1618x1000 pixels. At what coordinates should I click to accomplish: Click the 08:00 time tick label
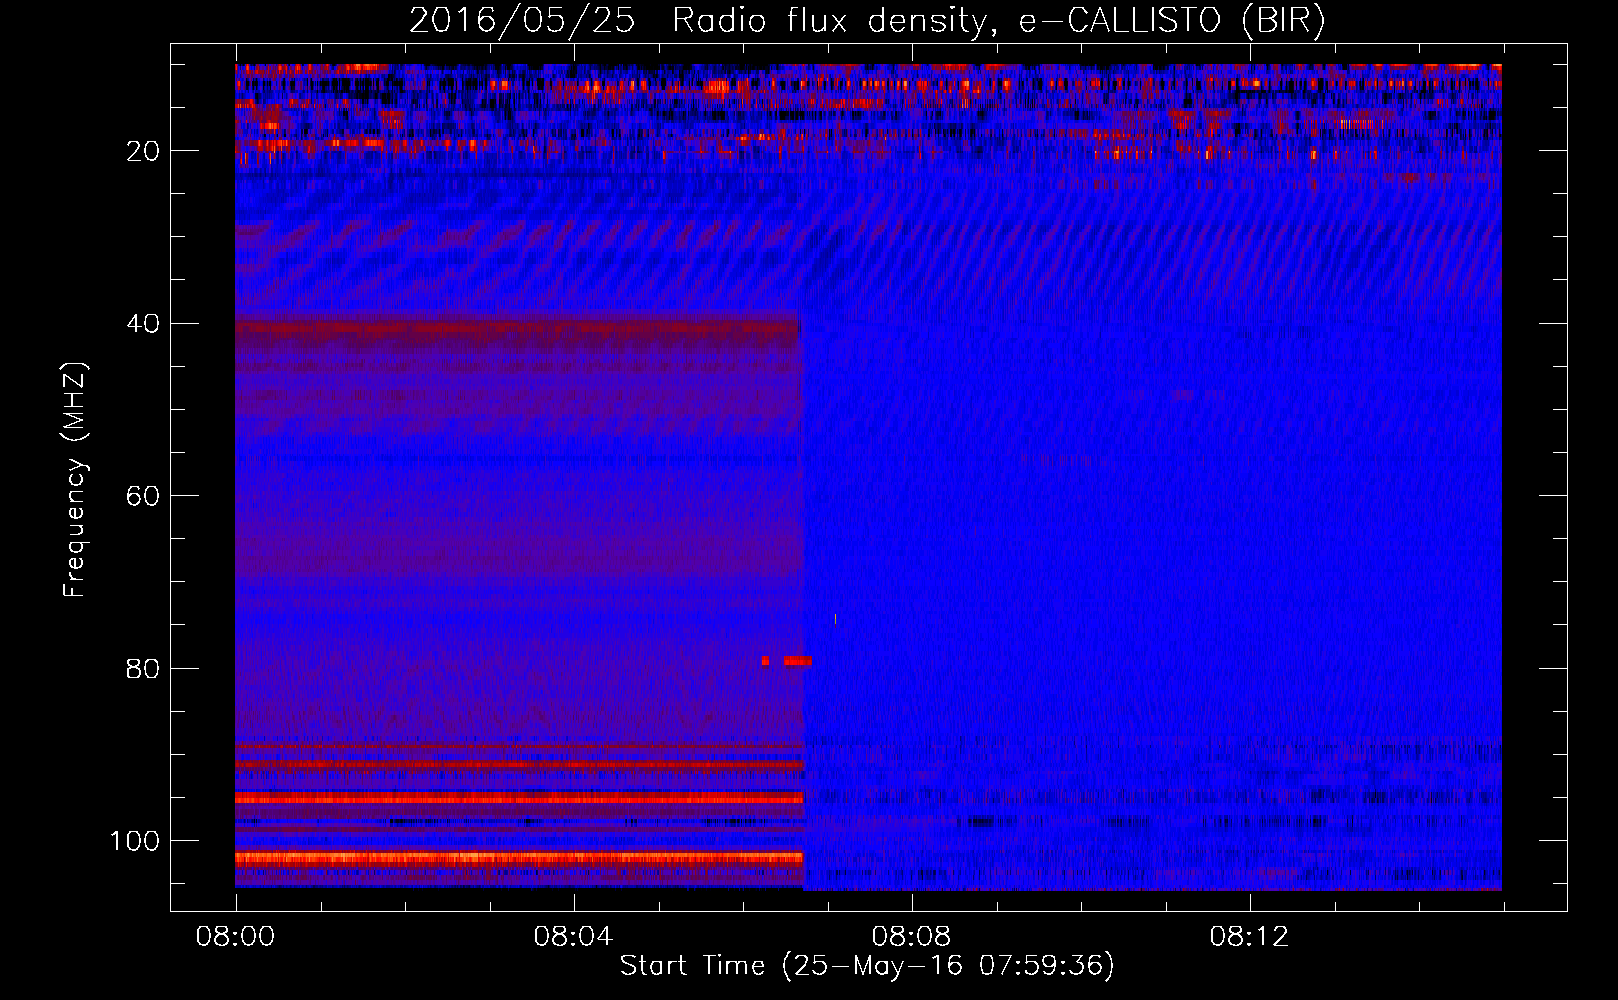coord(235,937)
